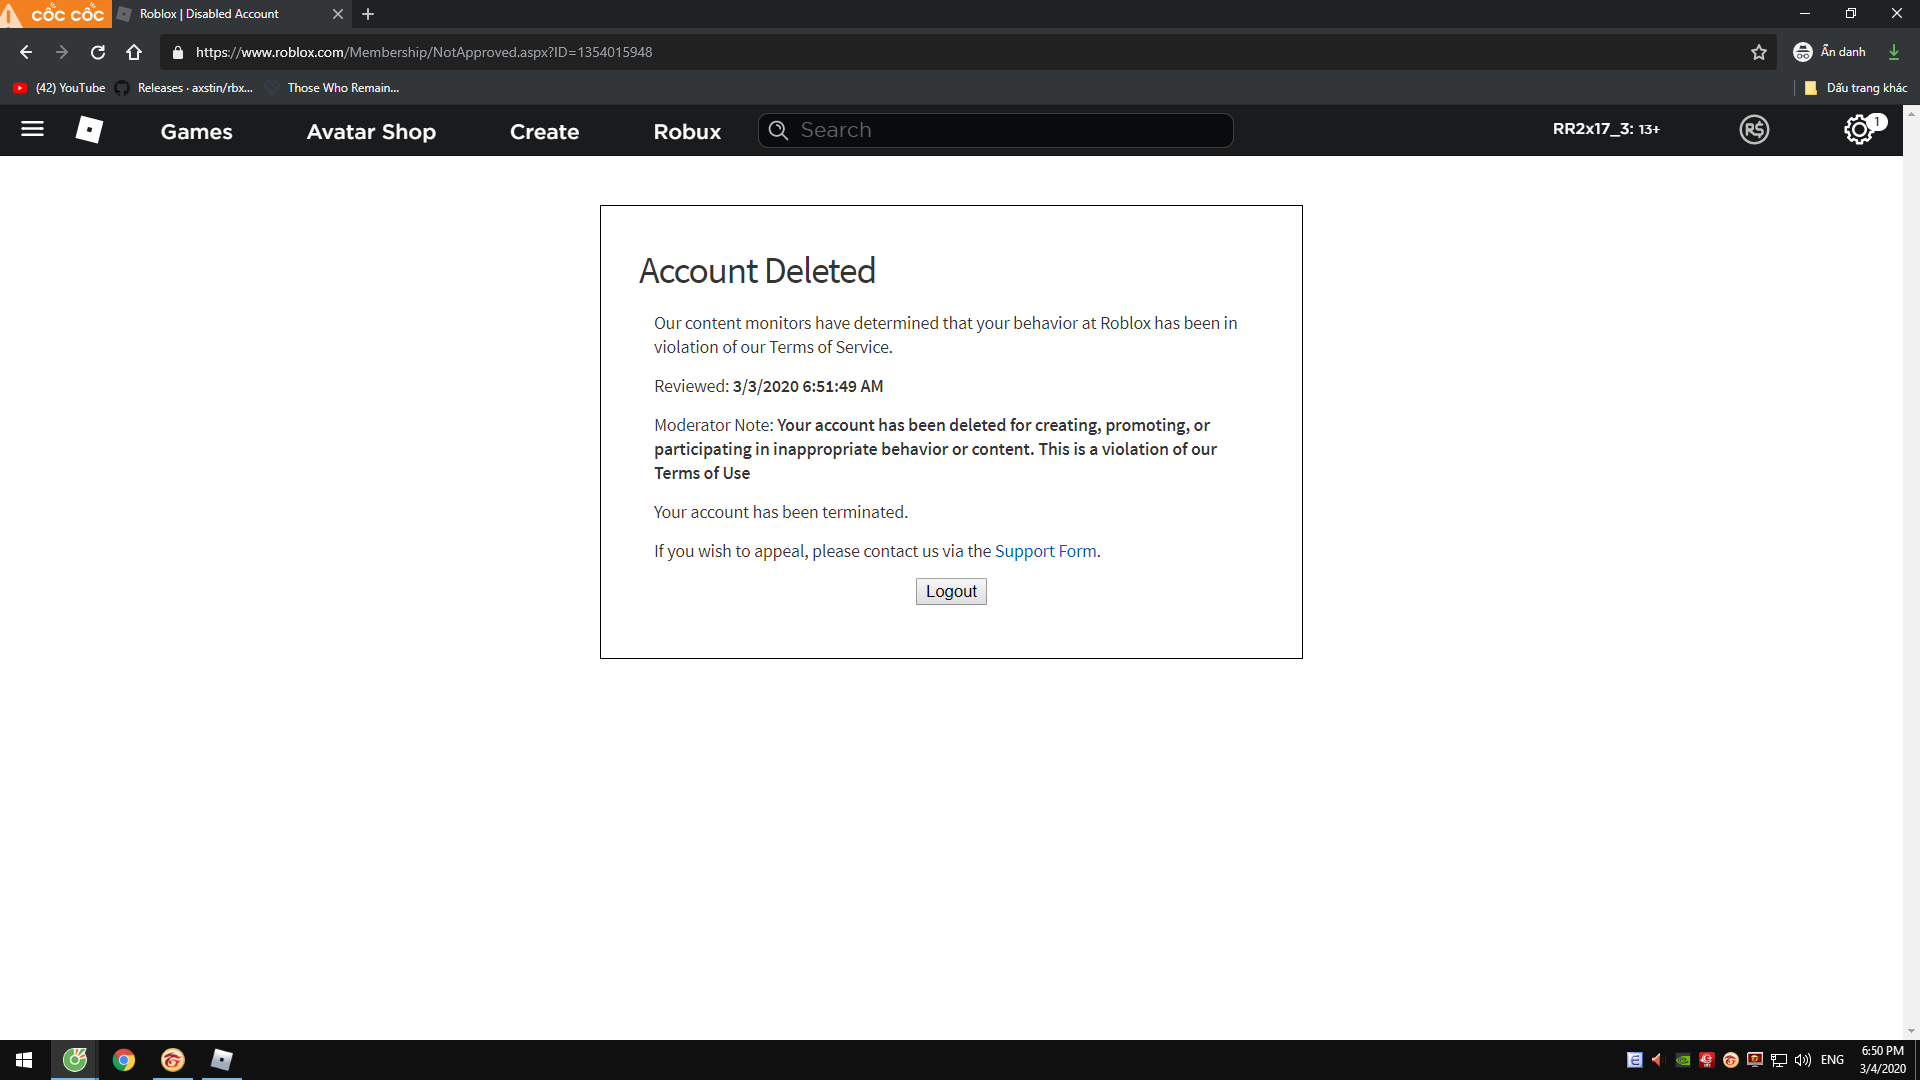Click the Account Deleted heading
The height and width of the screenshot is (1080, 1920).
click(x=757, y=271)
